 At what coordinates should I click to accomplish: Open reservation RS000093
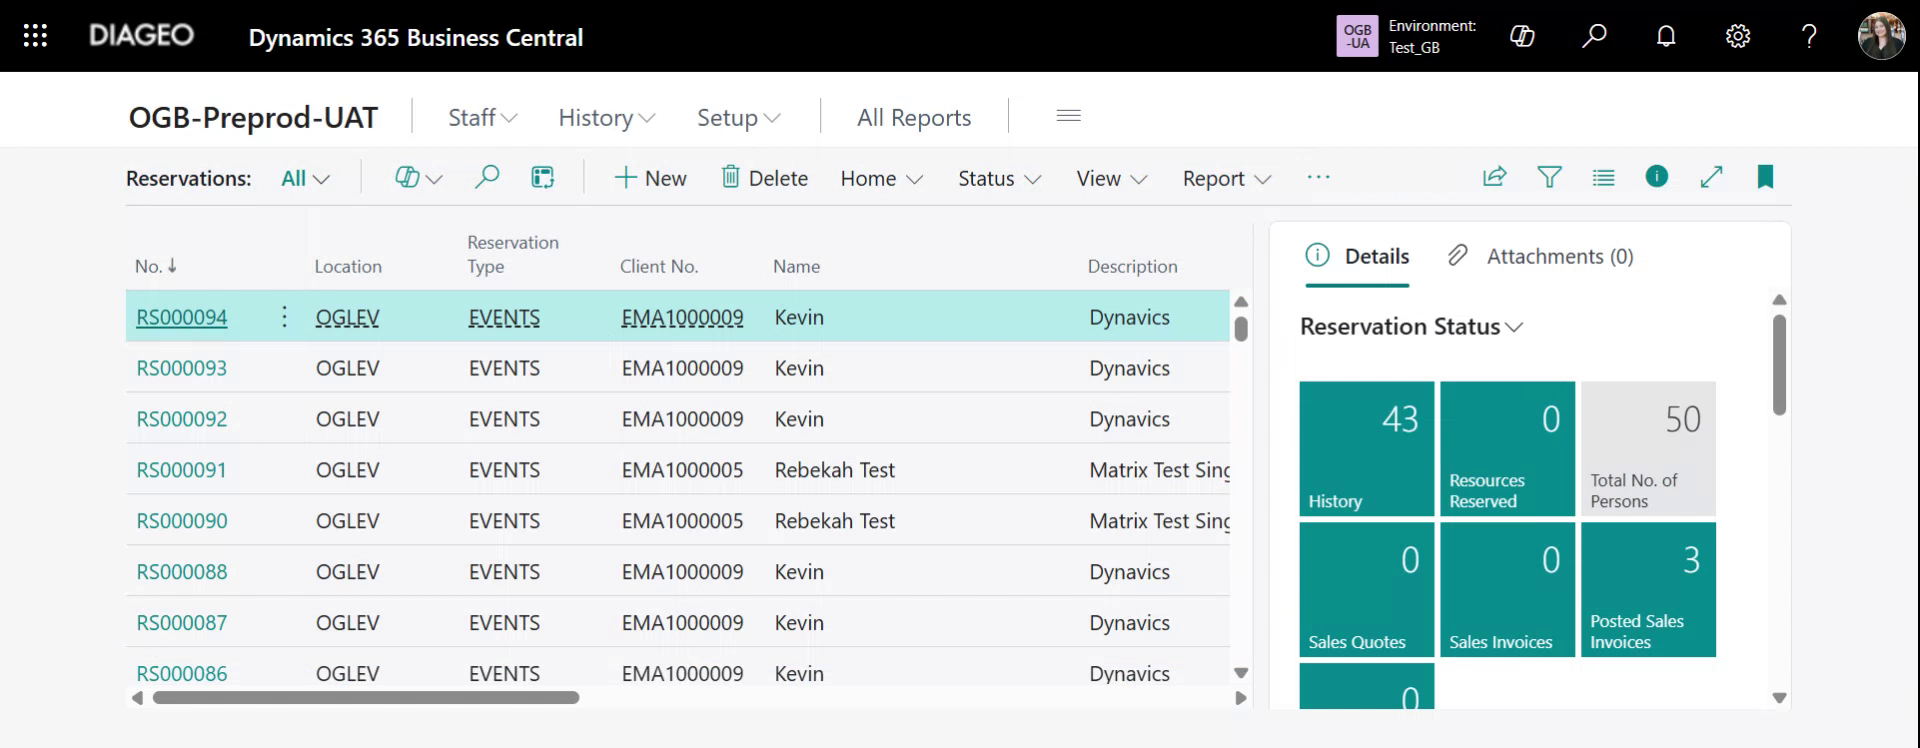181,368
